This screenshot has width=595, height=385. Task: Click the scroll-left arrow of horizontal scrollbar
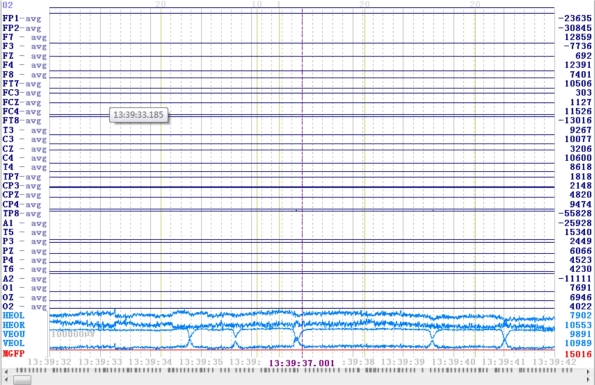click(x=6, y=380)
